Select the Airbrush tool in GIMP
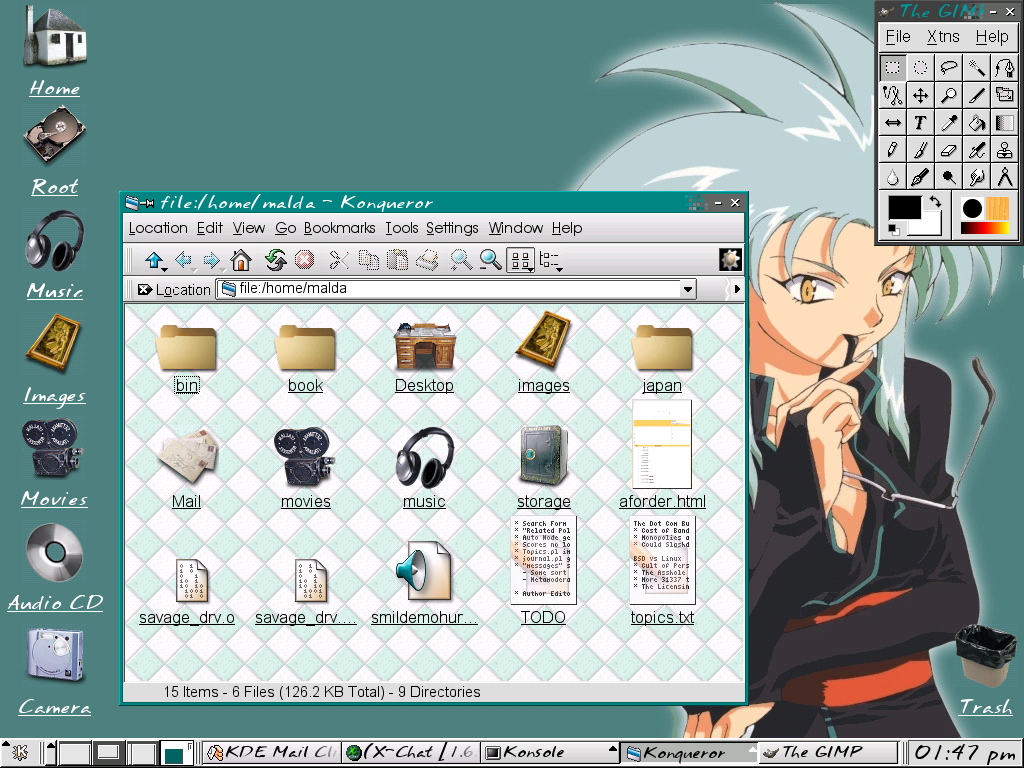This screenshot has width=1024, height=768. [976, 150]
